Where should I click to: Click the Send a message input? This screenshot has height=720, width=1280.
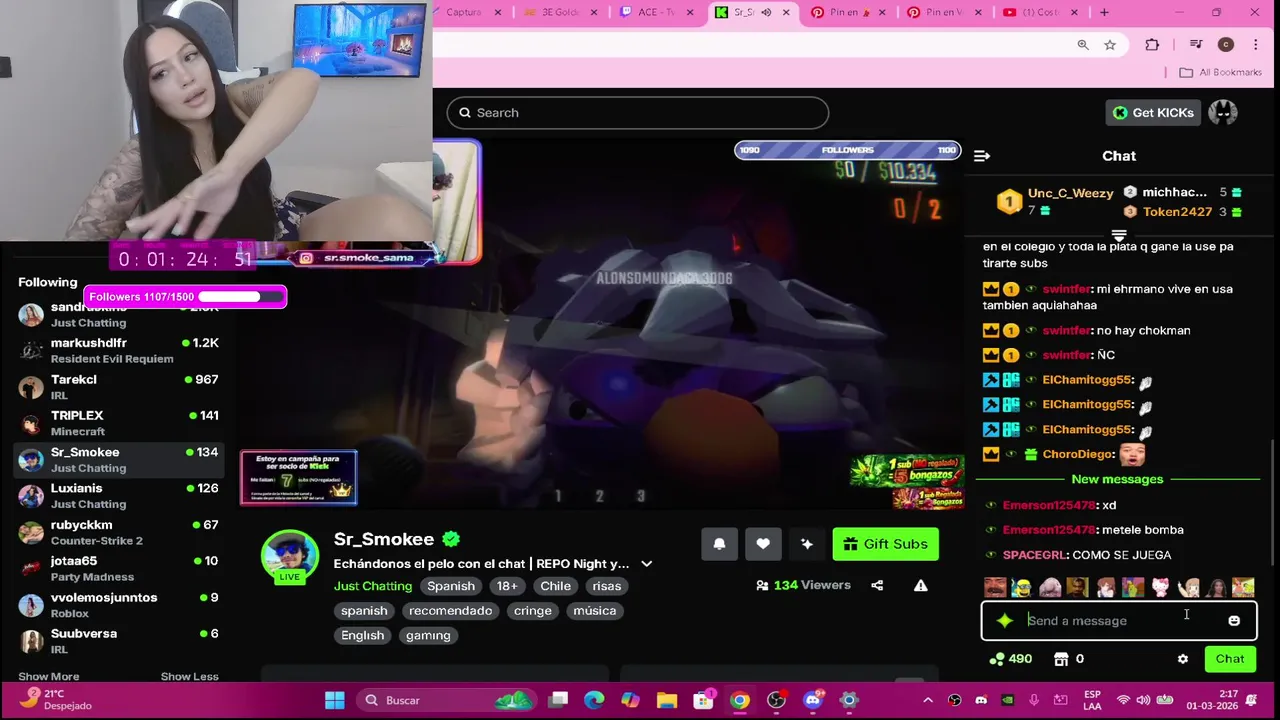1120,621
